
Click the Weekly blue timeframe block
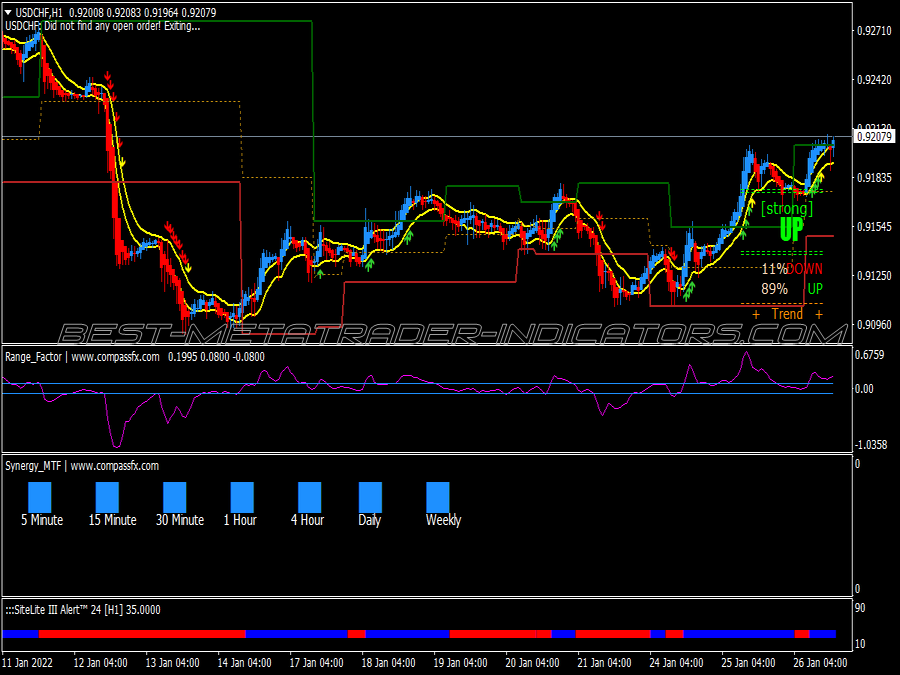pyautogui.click(x=438, y=497)
